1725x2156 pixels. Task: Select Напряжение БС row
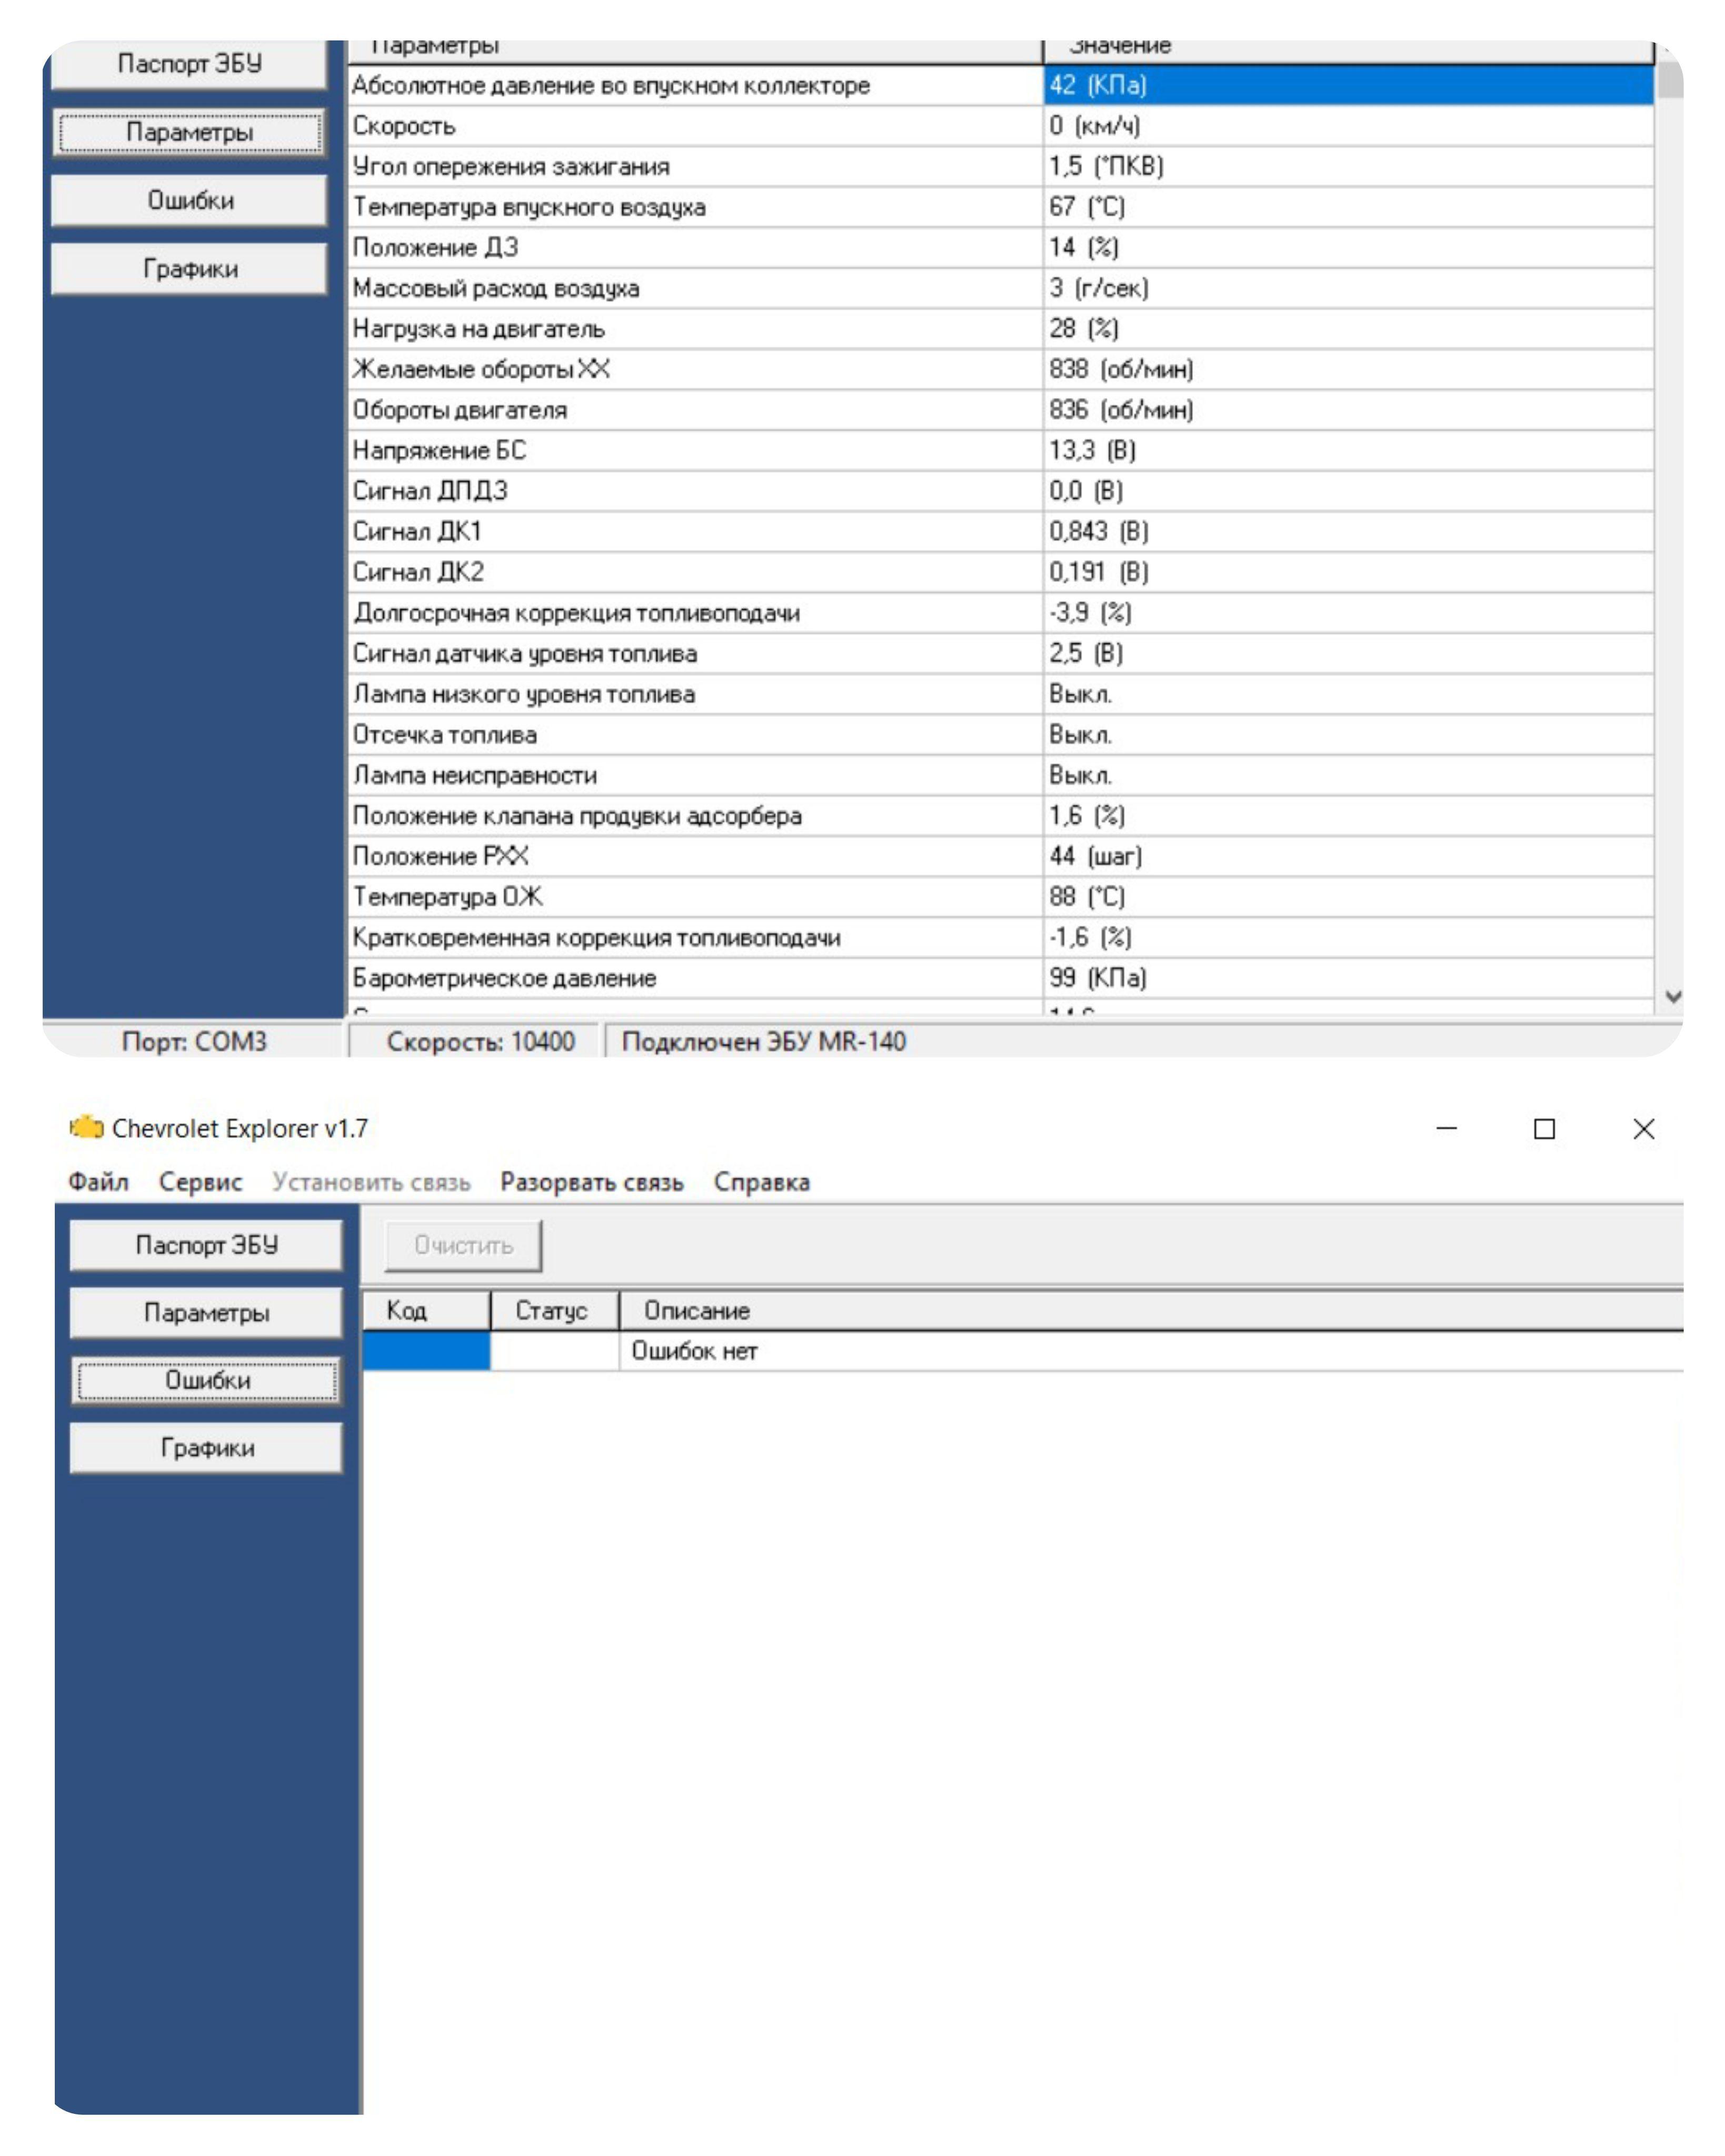tap(1000, 450)
